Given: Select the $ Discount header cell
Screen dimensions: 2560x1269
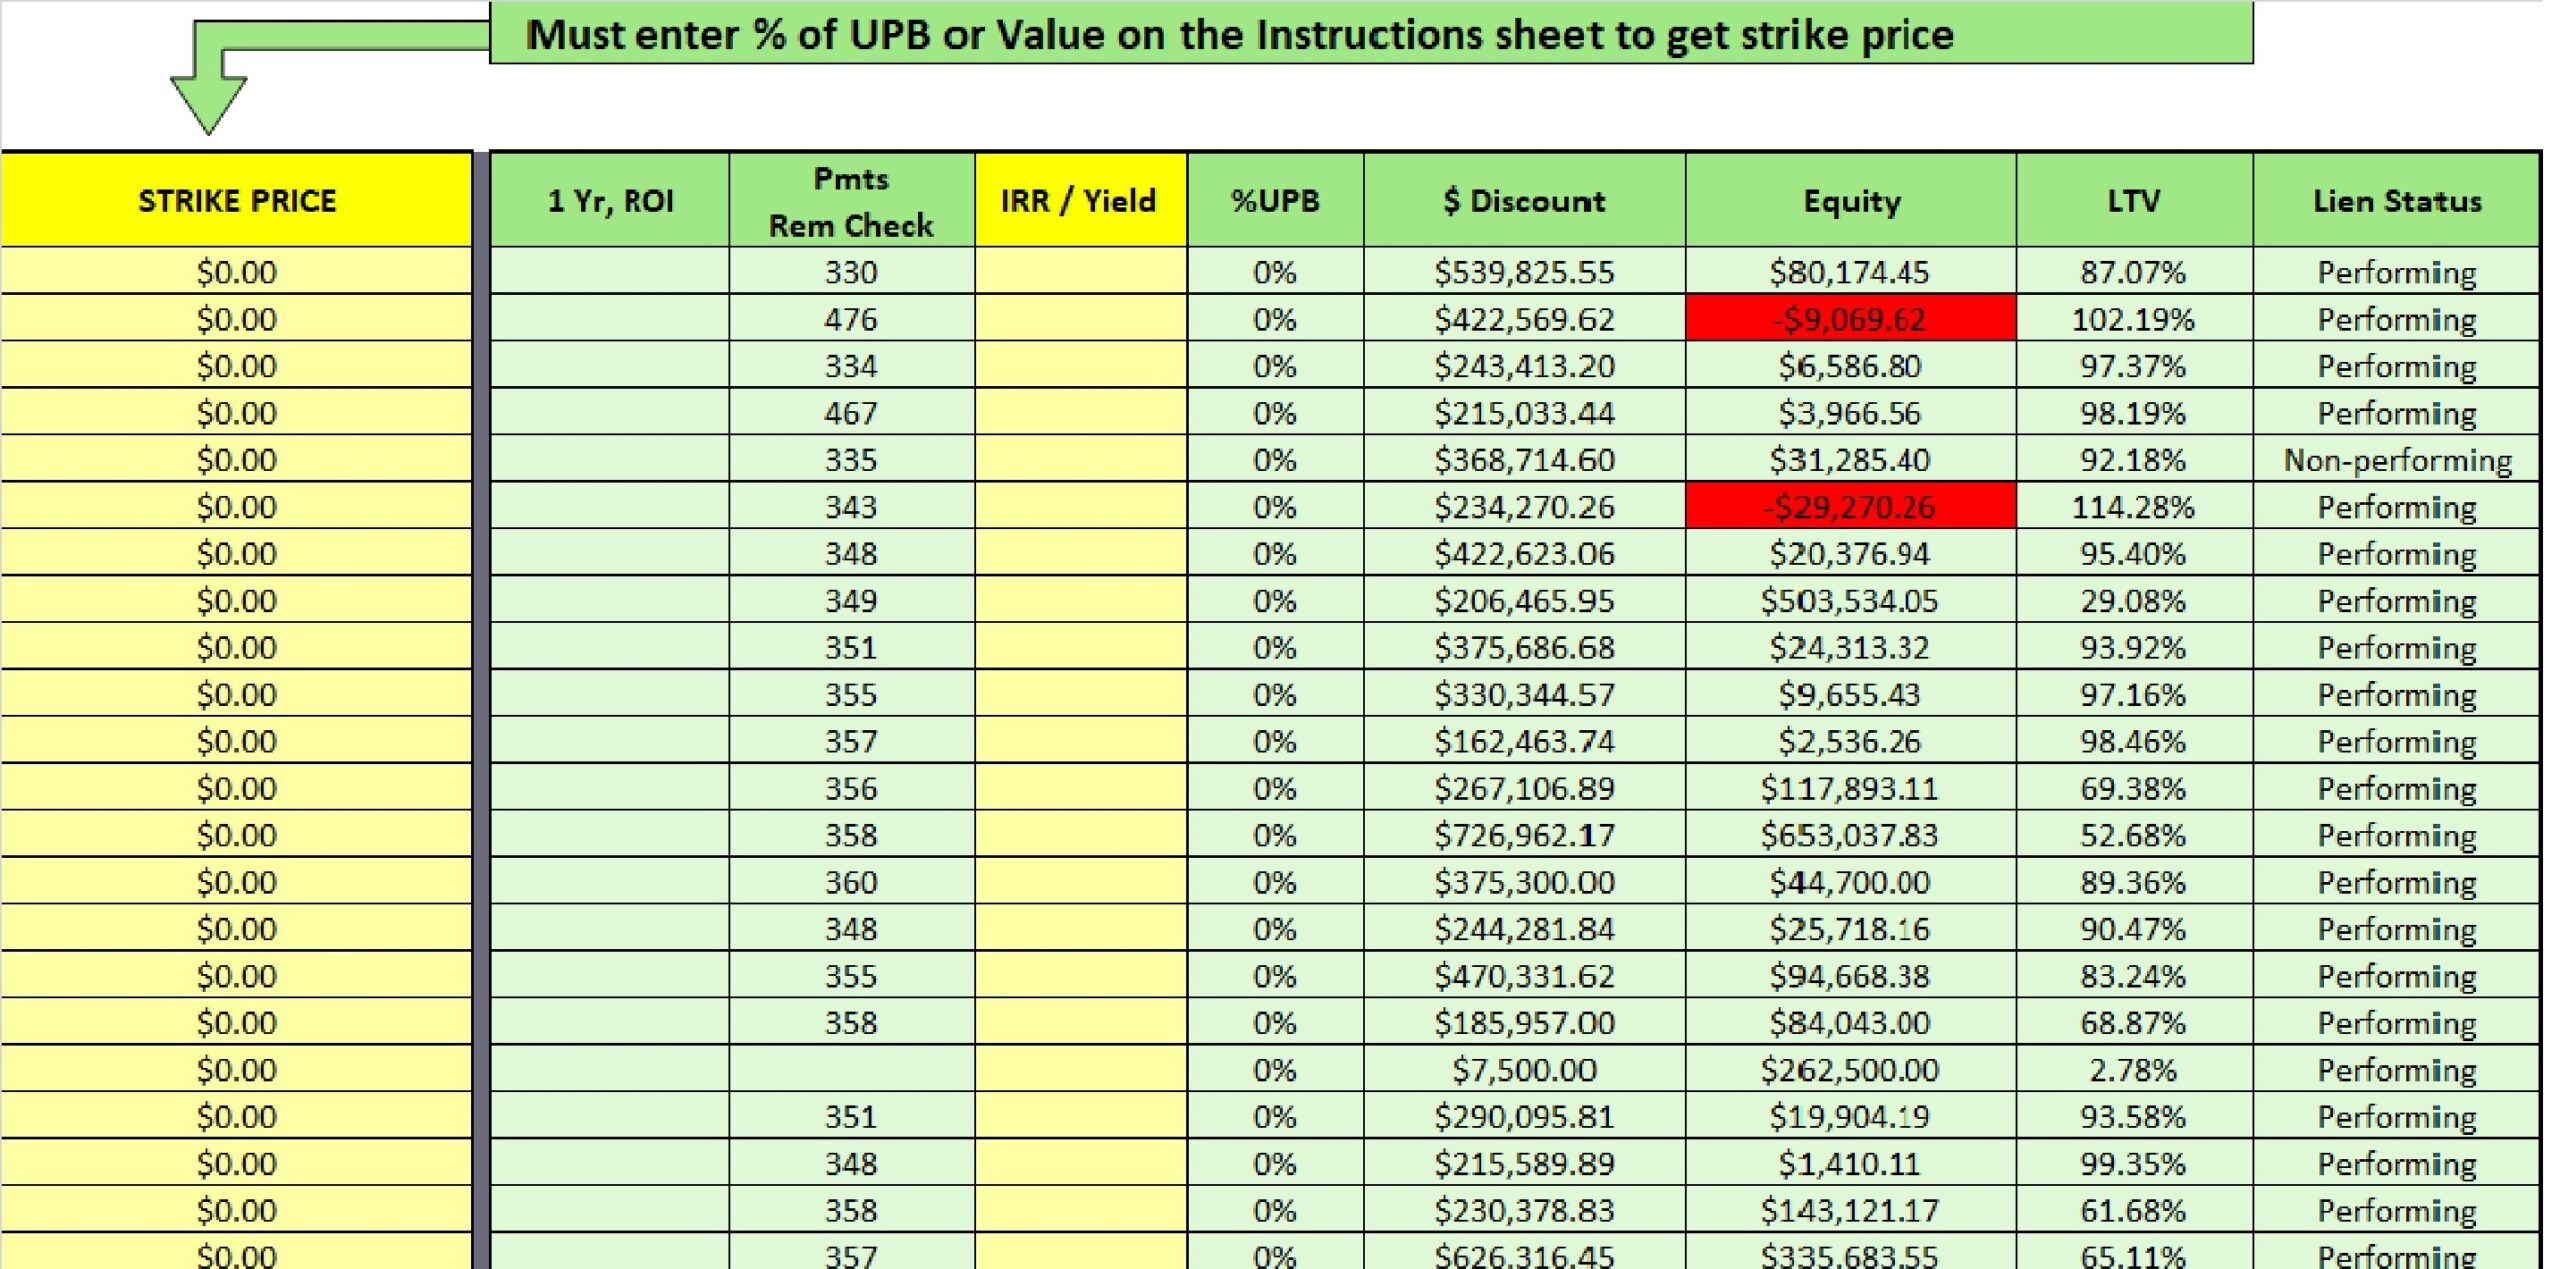Looking at the screenshot, I should [1524, 201].
